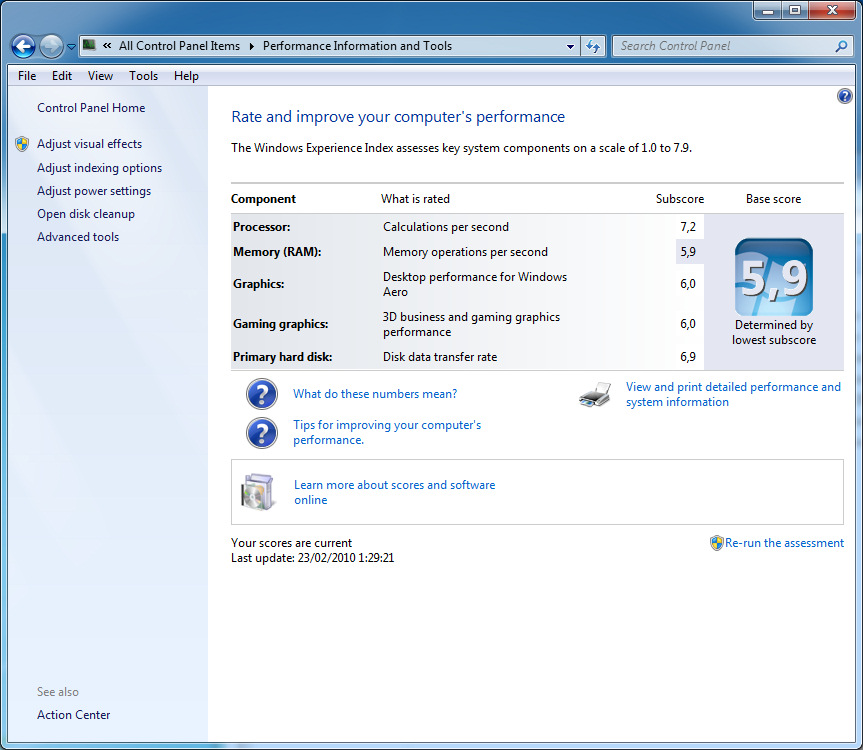Click the software box icon for scores online
The width and height of the screenshot is (863, 750).
(257, 492)
